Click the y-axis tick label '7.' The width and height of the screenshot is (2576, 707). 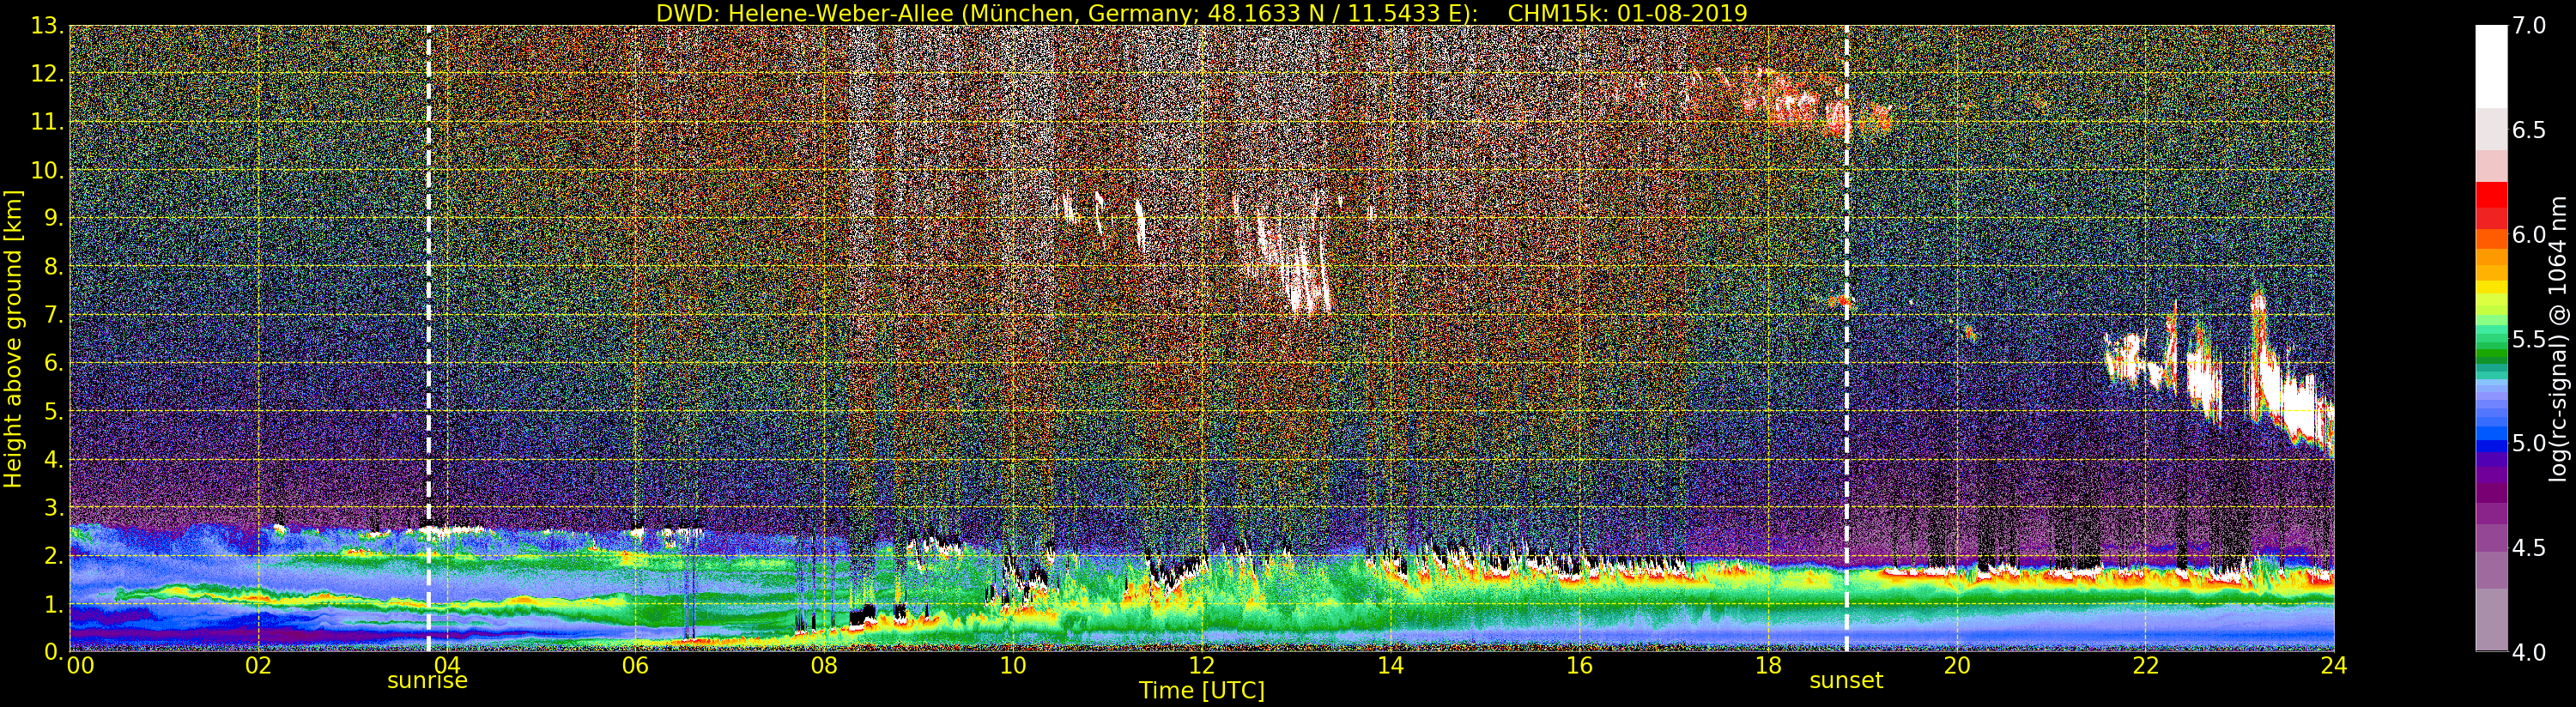point(53,315)
